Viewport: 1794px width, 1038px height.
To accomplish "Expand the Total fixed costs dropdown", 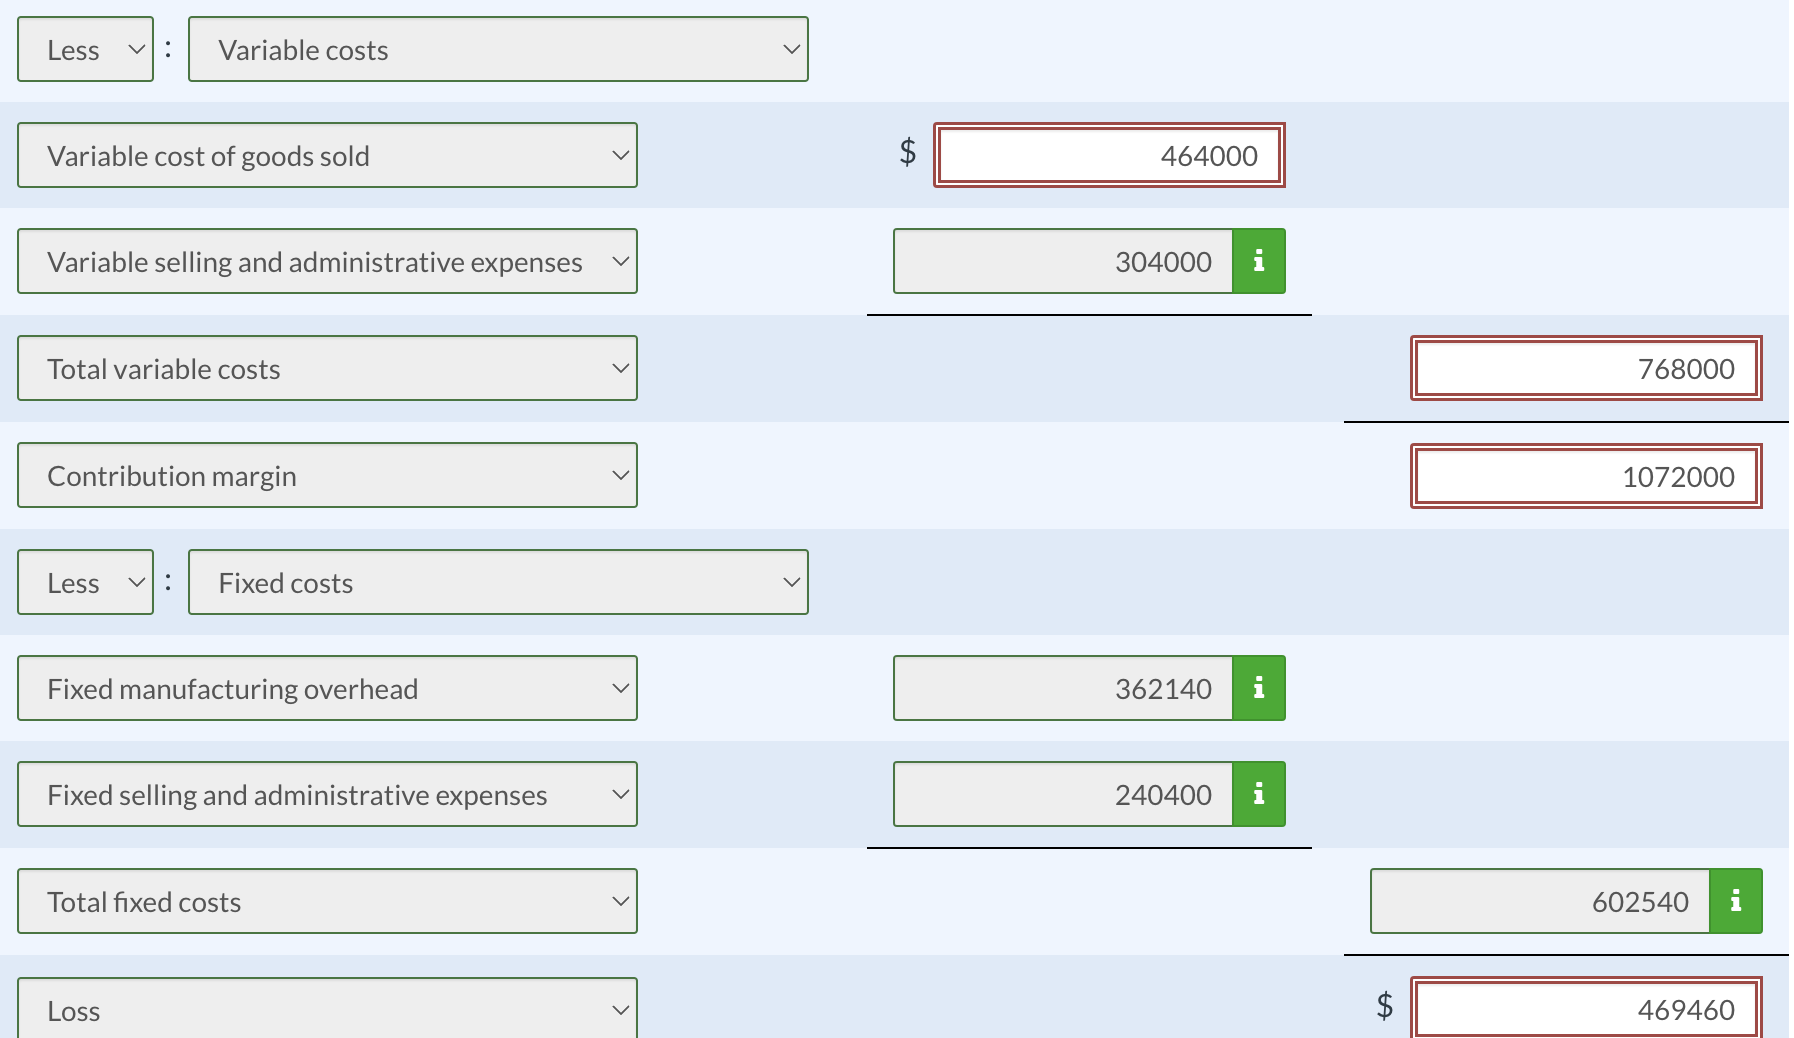I will point(327,901).
